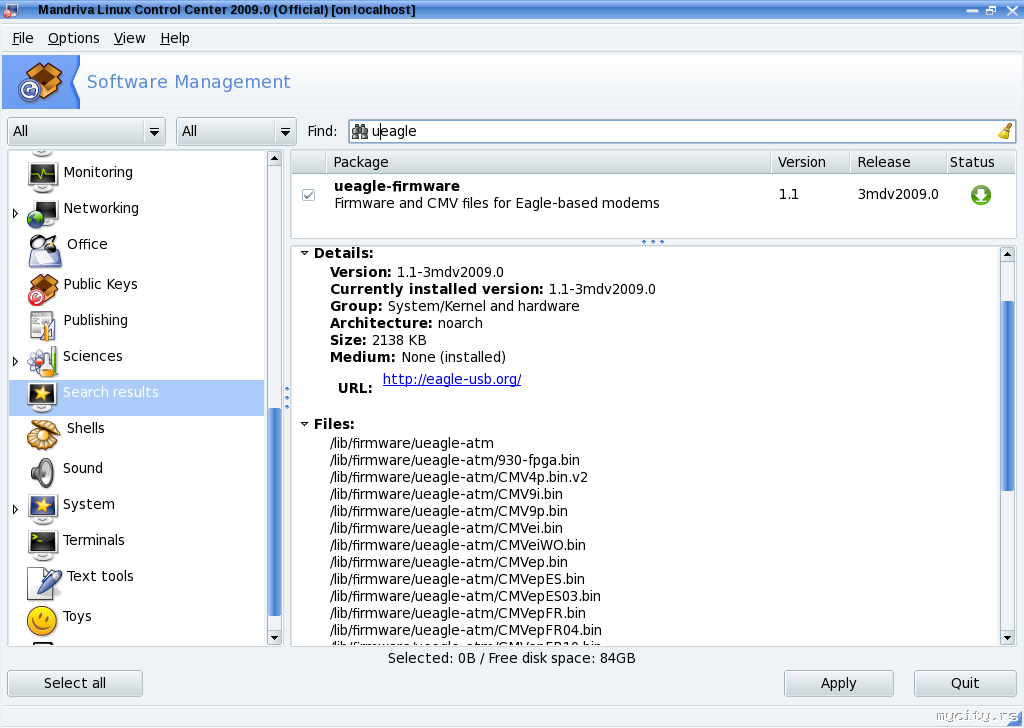Click the Apply button

(x=839, y=683)
